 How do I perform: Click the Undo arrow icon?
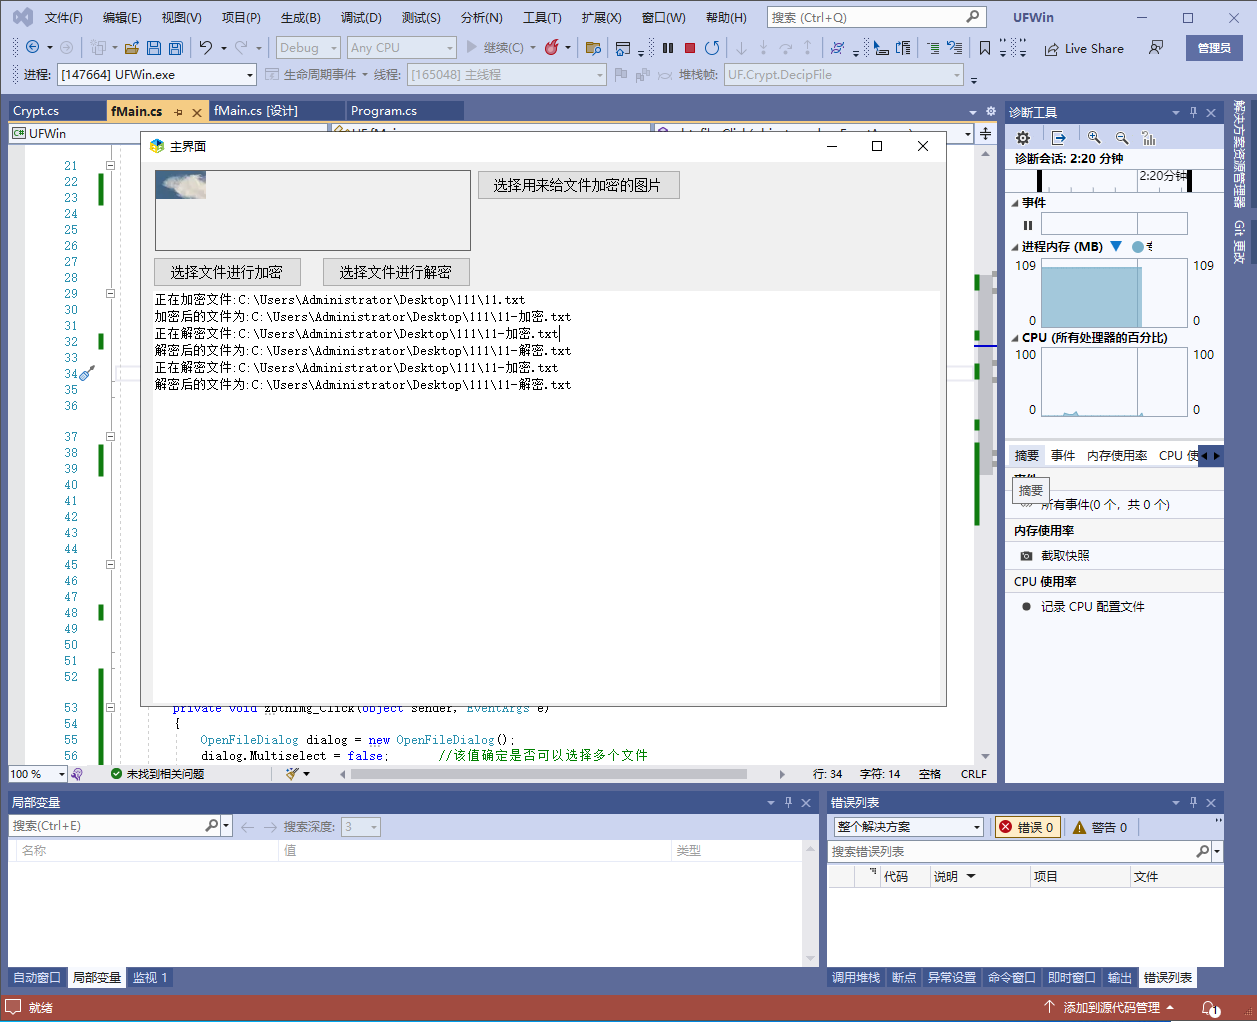tap(206, 47)
